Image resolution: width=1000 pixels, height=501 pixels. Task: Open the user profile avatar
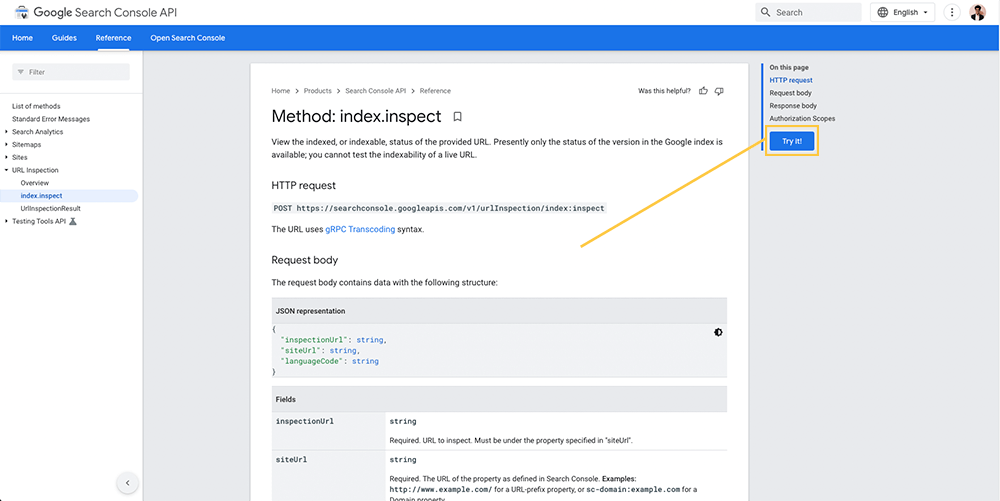point(978,12)
